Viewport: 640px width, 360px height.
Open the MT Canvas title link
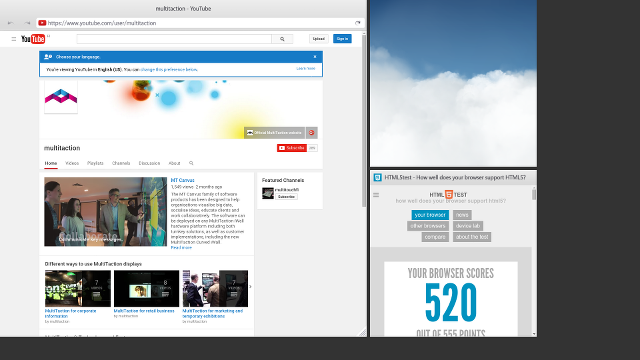182,180
